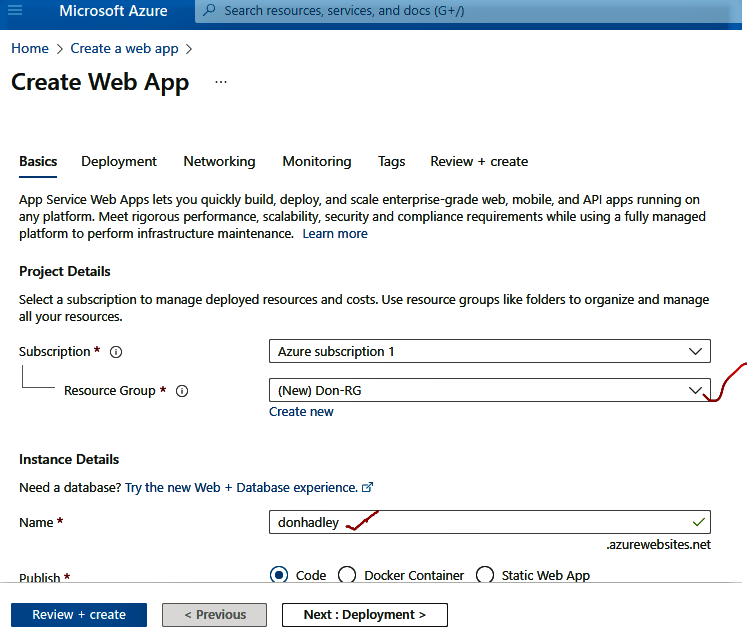747x643 pixels.
Task: Click the Create new resource group link
Action: 301,412
